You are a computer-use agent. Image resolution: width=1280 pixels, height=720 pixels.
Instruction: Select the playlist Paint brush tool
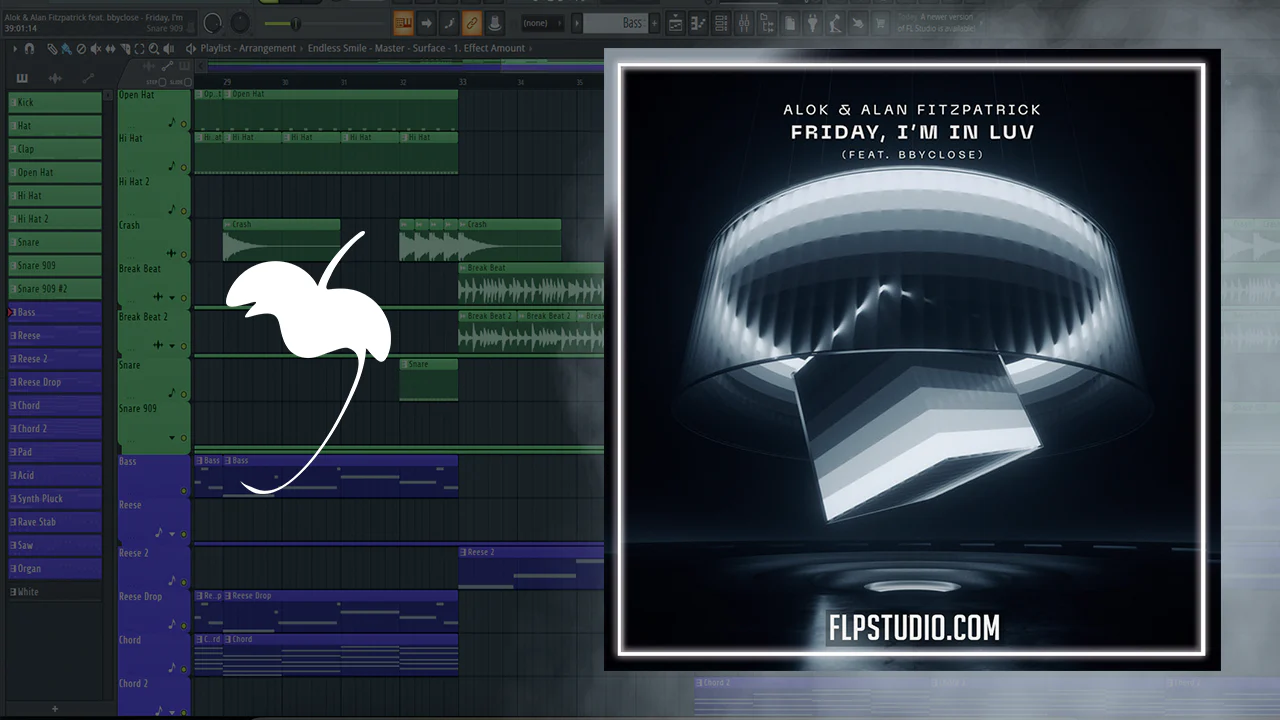pos(66,48)
